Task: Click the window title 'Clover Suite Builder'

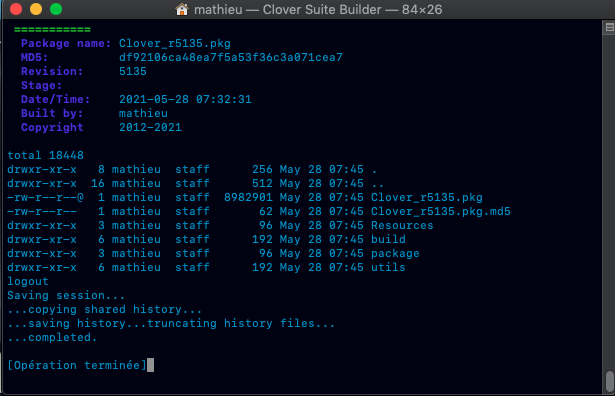Action: pyautogui.click(x=322, y=9)
